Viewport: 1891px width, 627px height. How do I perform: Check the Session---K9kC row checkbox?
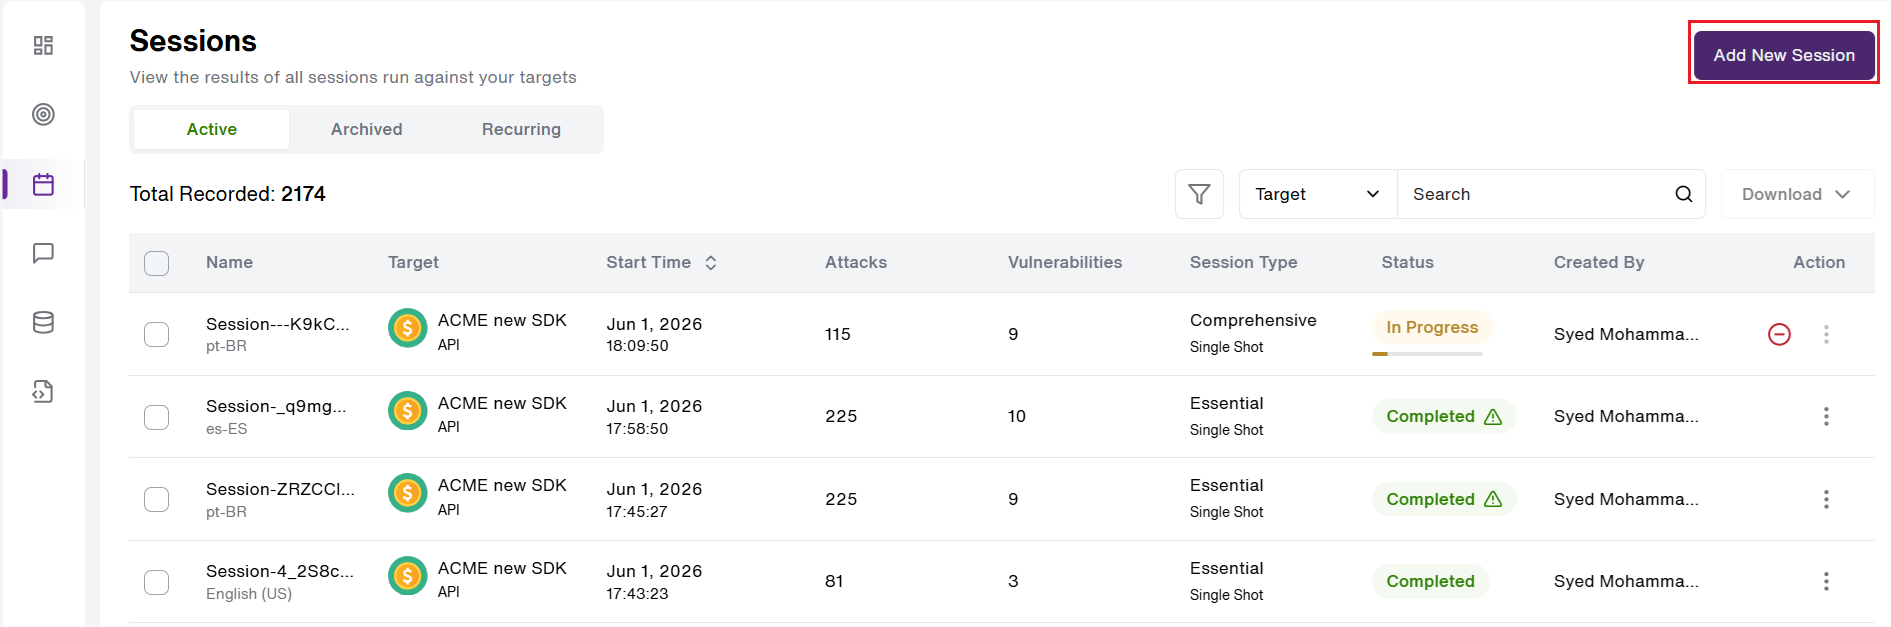[x=156, y=334]
